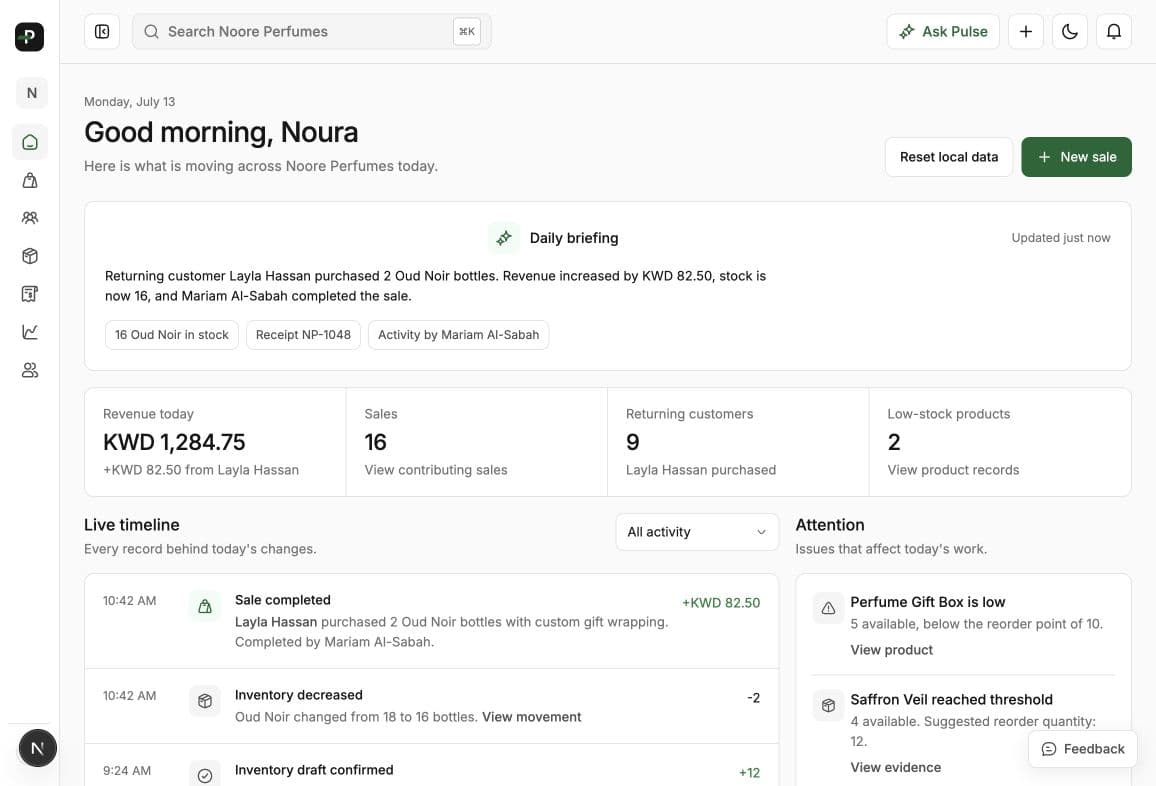Image resolution: width=1156 pixels, height=786 pixels.
Task: Click View product under Perfume Gift Box
Action: 891,650
